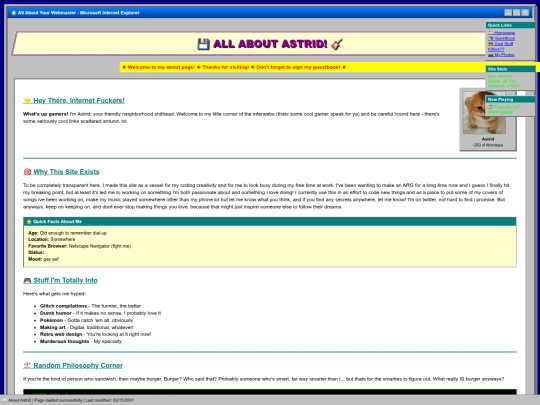This screenshot has width=540, height=405.
Task: Click the Site Stats panel header
Action: tap(510, 69)
